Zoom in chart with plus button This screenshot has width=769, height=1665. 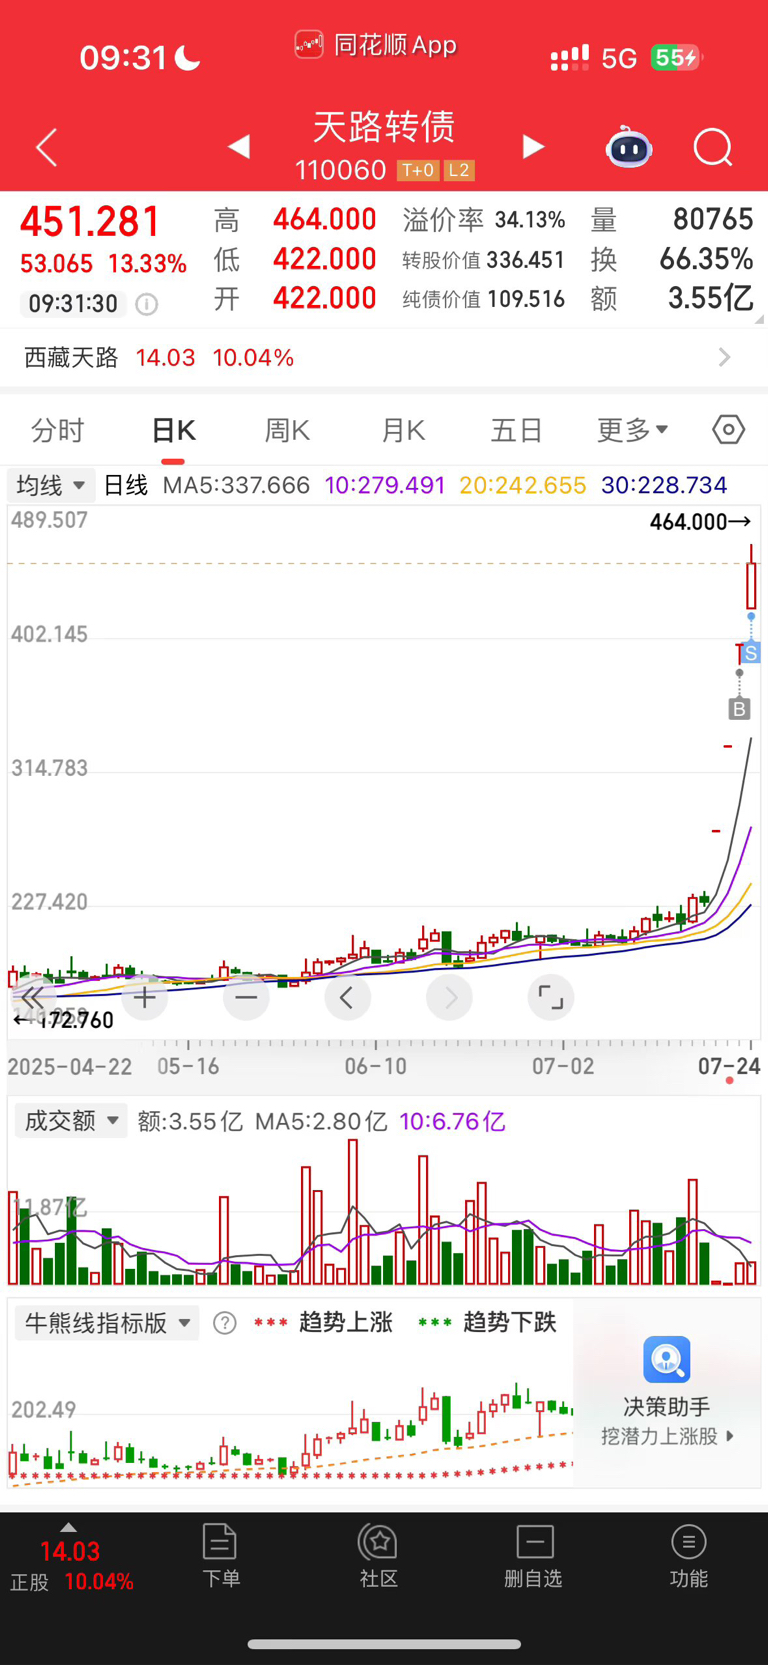[145, 997]
